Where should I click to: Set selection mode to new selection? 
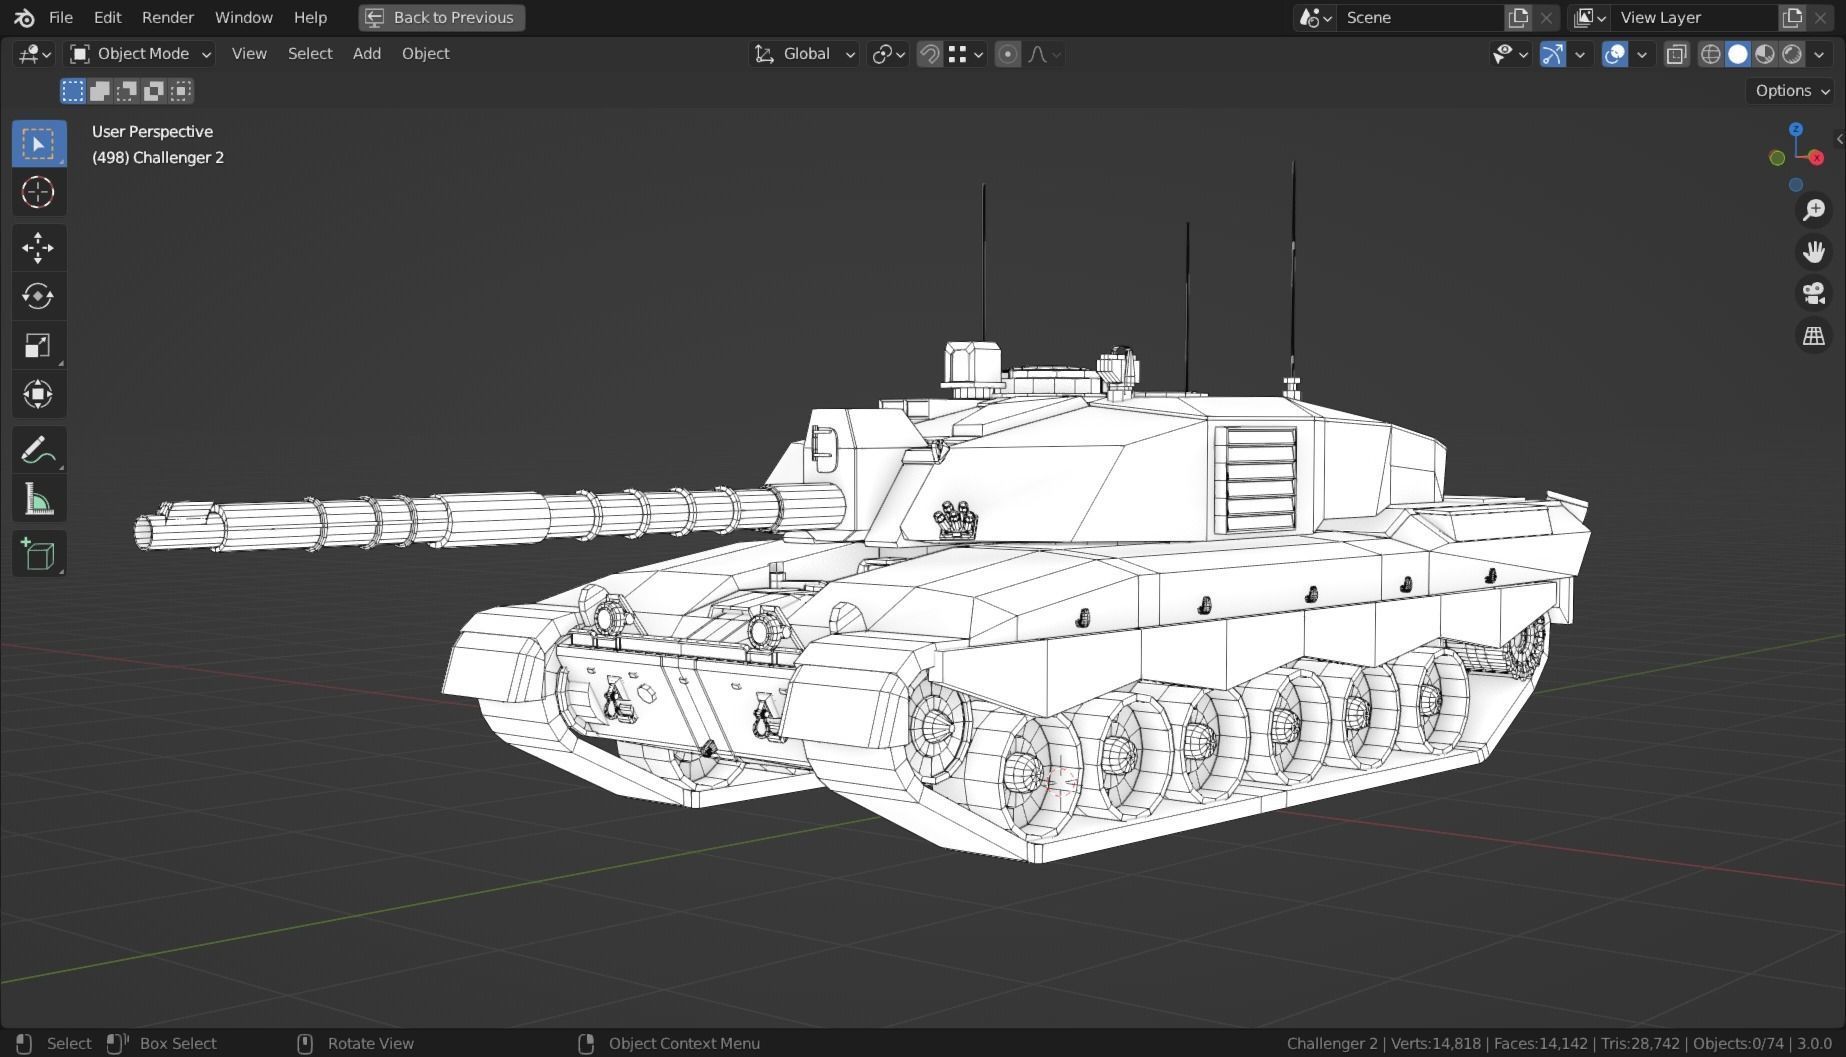click(x=73, y=91)
